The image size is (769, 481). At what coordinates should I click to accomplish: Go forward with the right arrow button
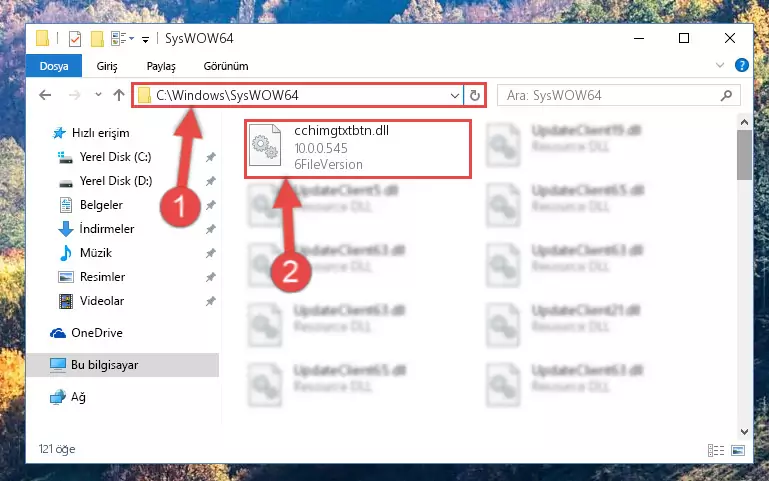point(74,95)
